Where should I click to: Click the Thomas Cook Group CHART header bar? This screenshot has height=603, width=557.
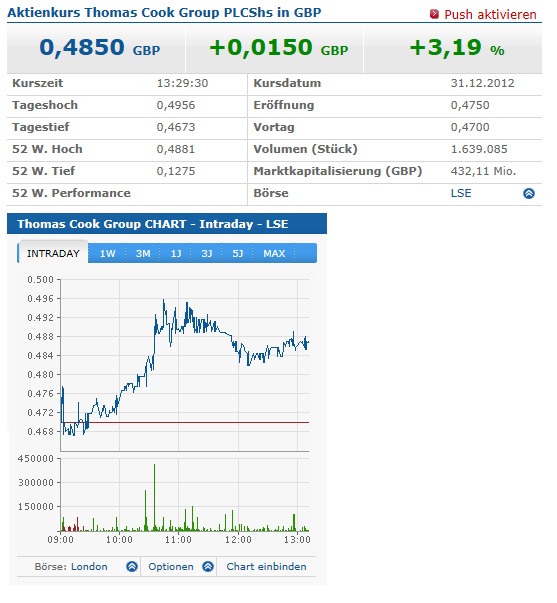167,223
